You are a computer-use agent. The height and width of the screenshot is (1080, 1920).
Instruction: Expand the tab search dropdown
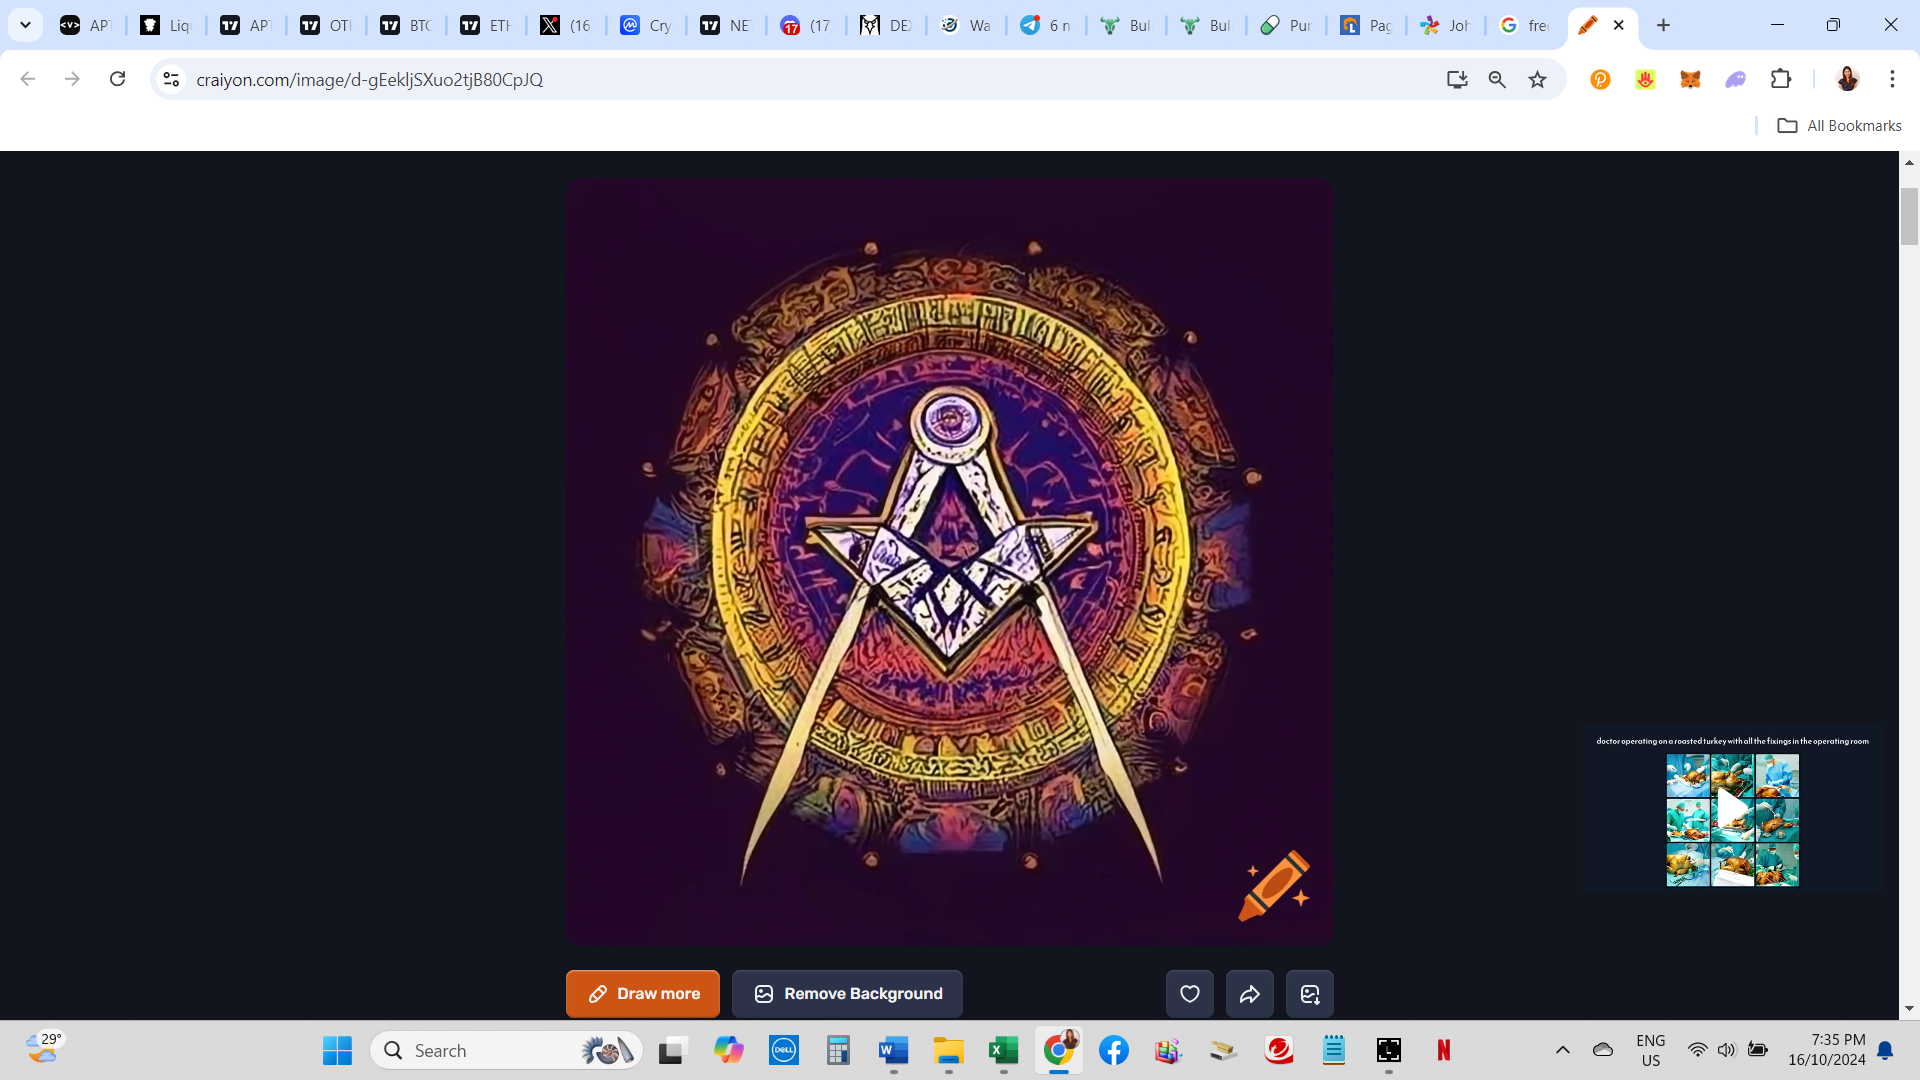tap(26, 25)
